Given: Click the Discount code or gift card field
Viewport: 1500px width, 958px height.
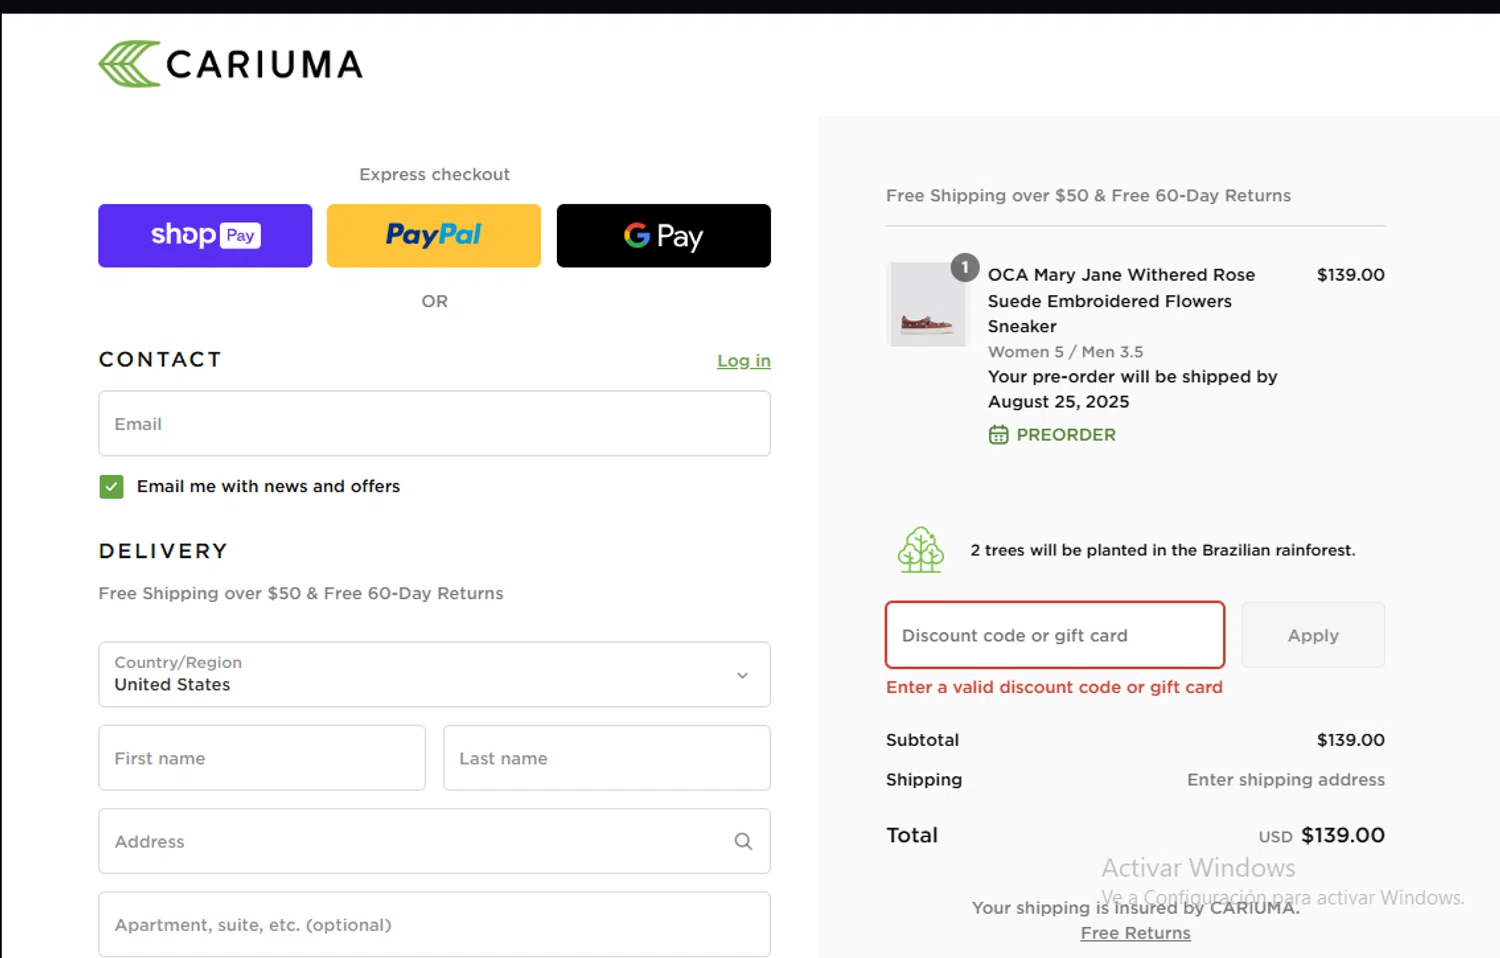Looking at the screenshot, I should pos(1055,635).
